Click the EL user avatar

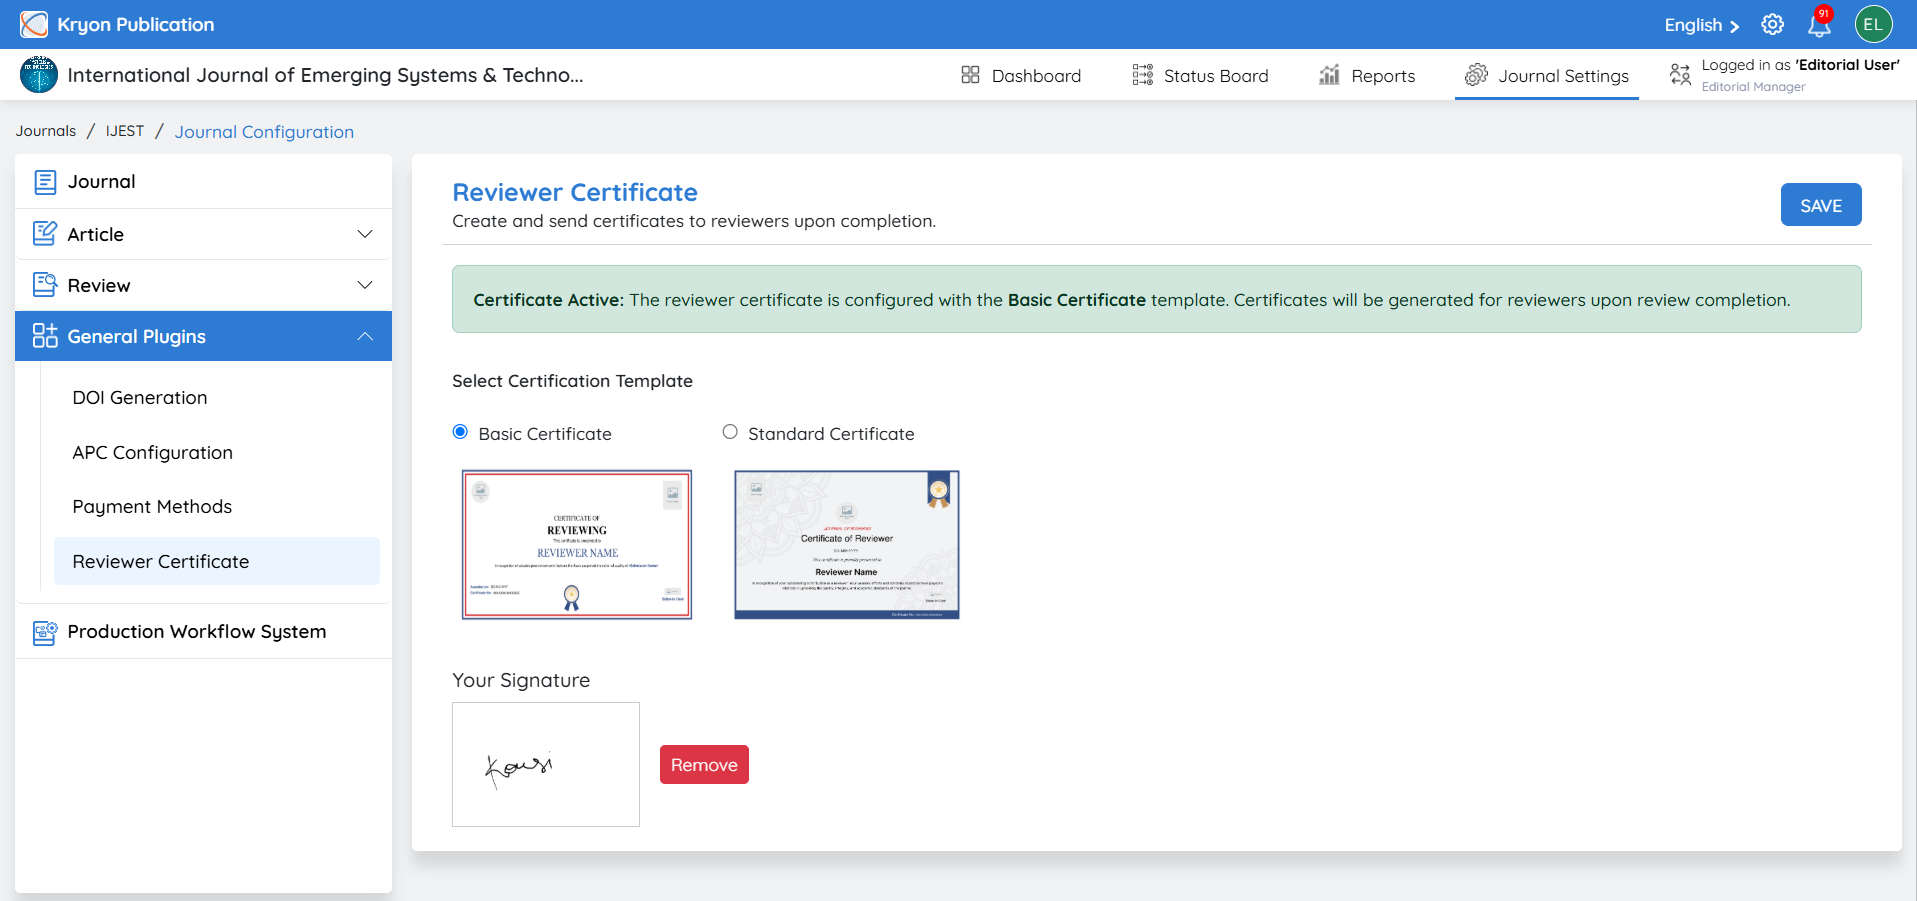[1873, 25]
